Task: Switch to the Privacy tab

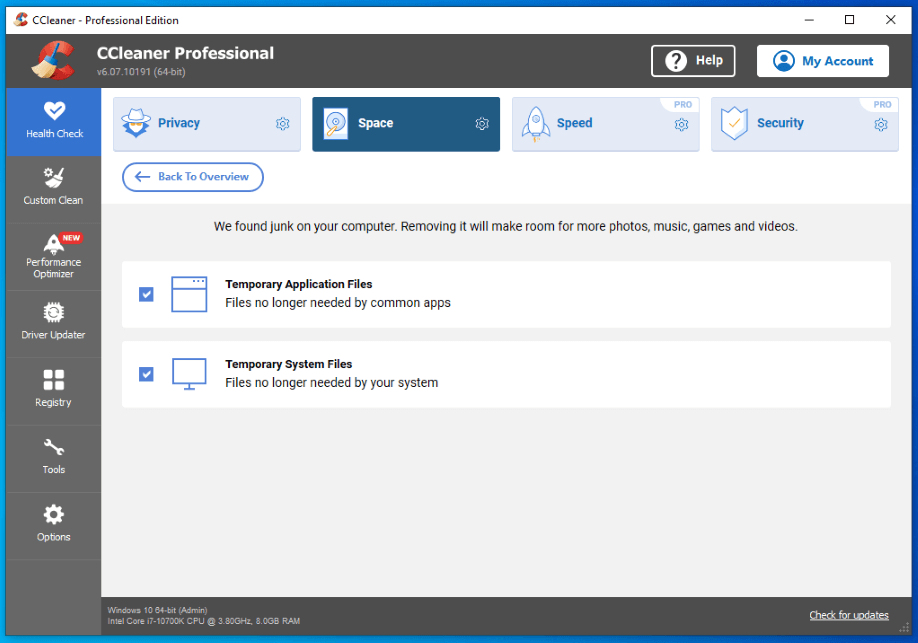Action: point(207,124)
